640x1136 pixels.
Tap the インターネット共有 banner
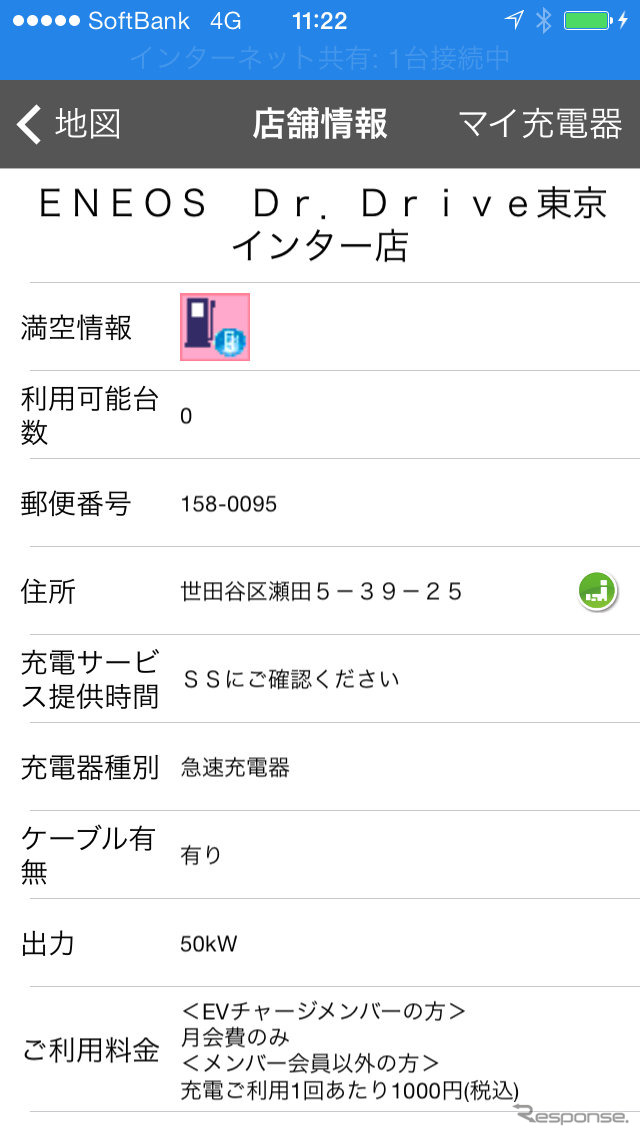[320, 59]
